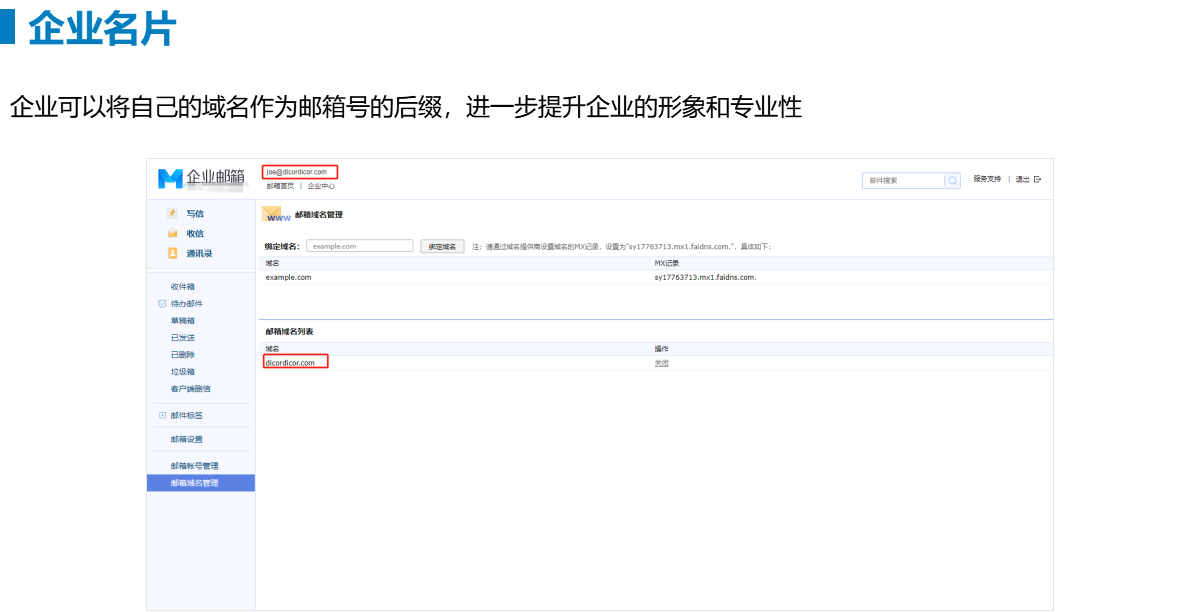Screen dimensions: 1178x612
Task: Click the 写信 compose pencil icon
Action: [172, 213]
